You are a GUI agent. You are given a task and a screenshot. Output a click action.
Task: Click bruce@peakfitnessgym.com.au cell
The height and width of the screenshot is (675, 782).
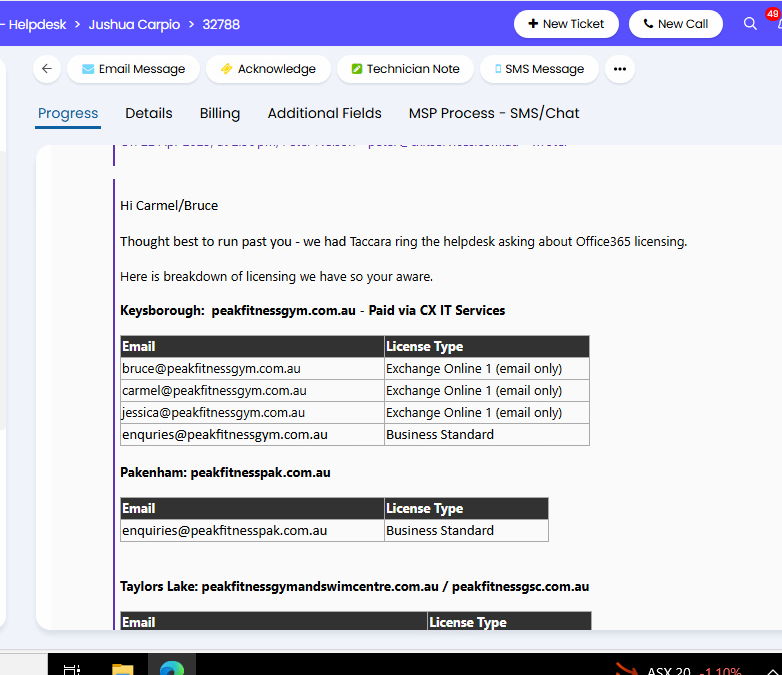[252, 369]
